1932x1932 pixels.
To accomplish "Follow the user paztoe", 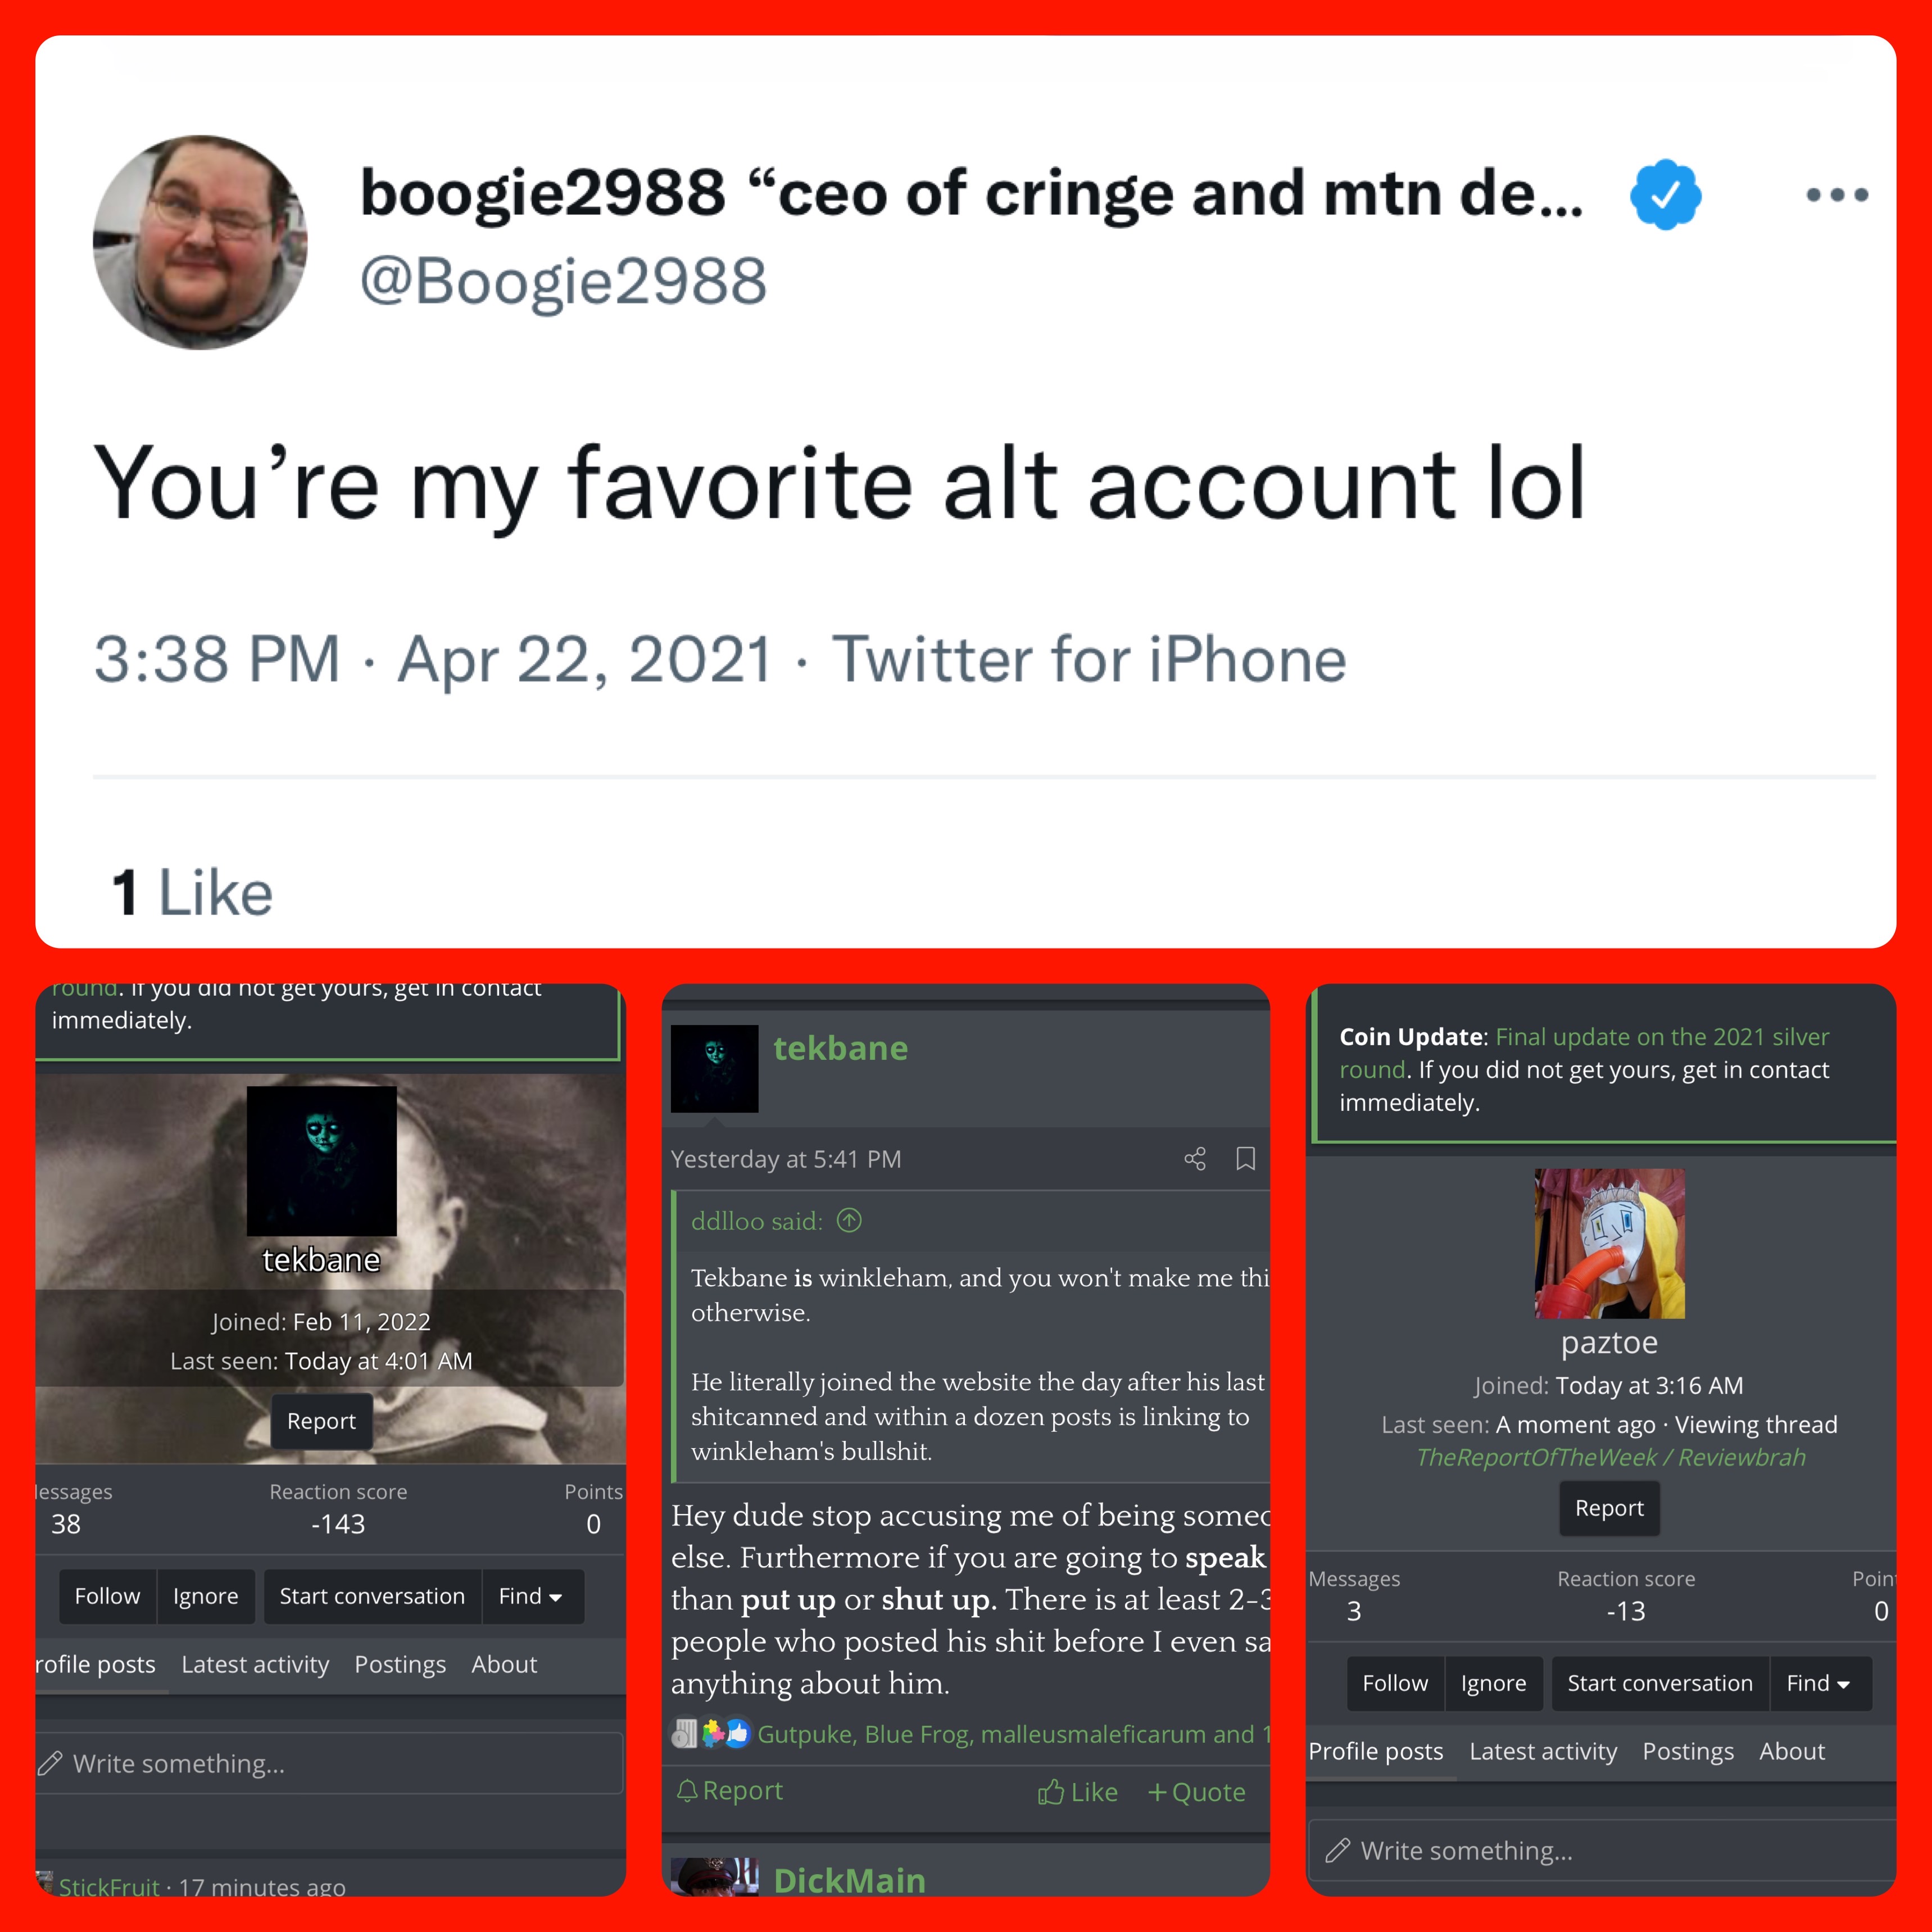I will coord(1395,1683).
